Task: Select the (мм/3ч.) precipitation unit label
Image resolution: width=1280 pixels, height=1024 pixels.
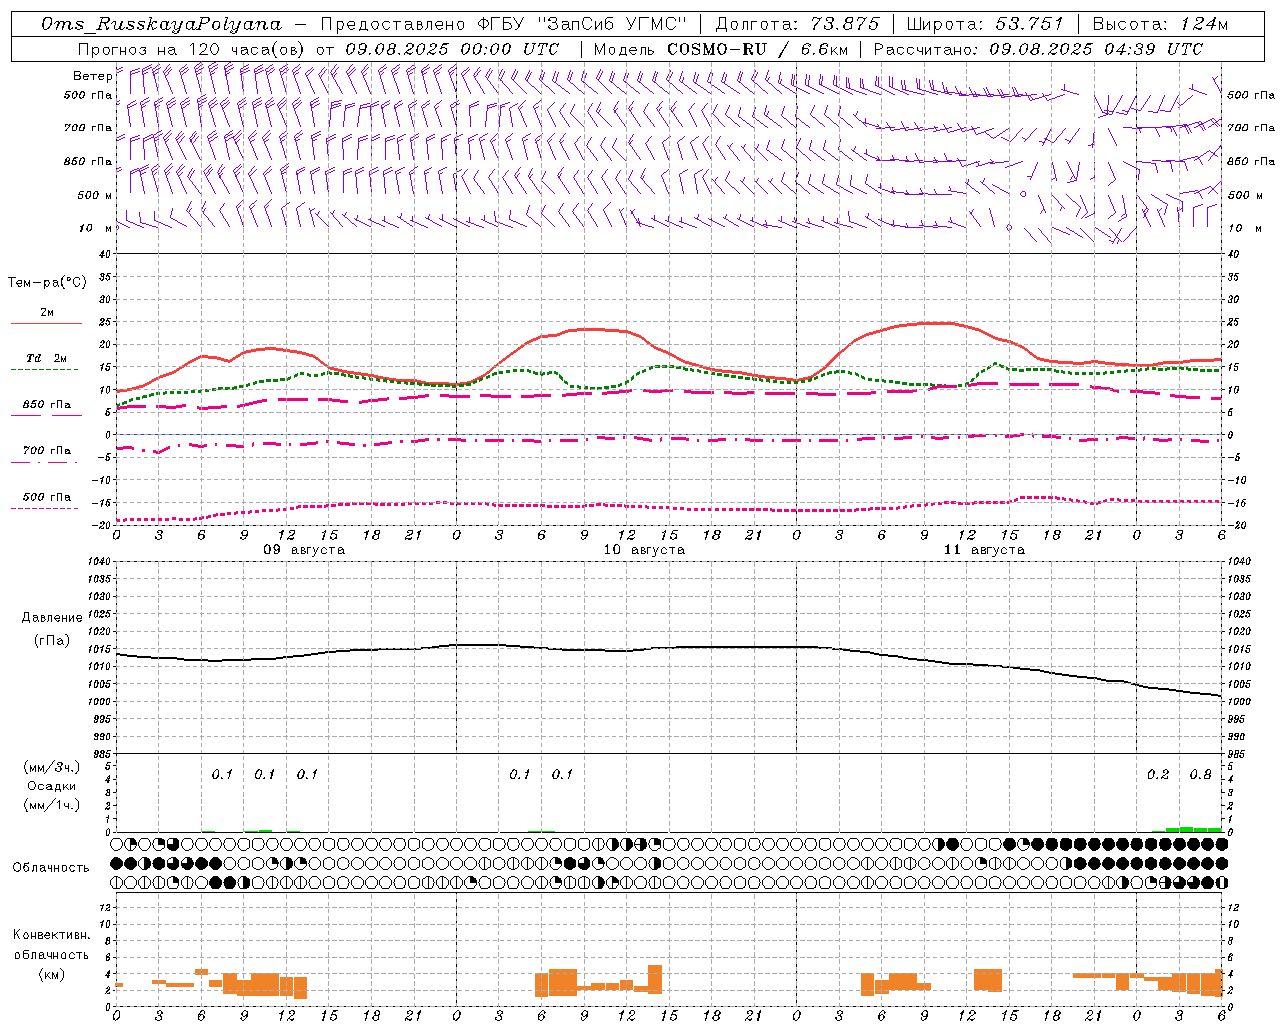Action: tap(51, 767)
